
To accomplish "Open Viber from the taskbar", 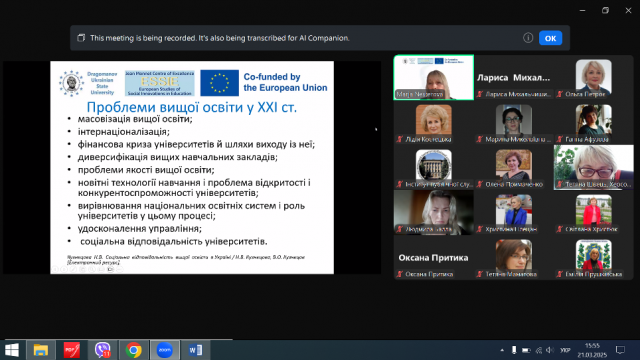I will 102,350.
